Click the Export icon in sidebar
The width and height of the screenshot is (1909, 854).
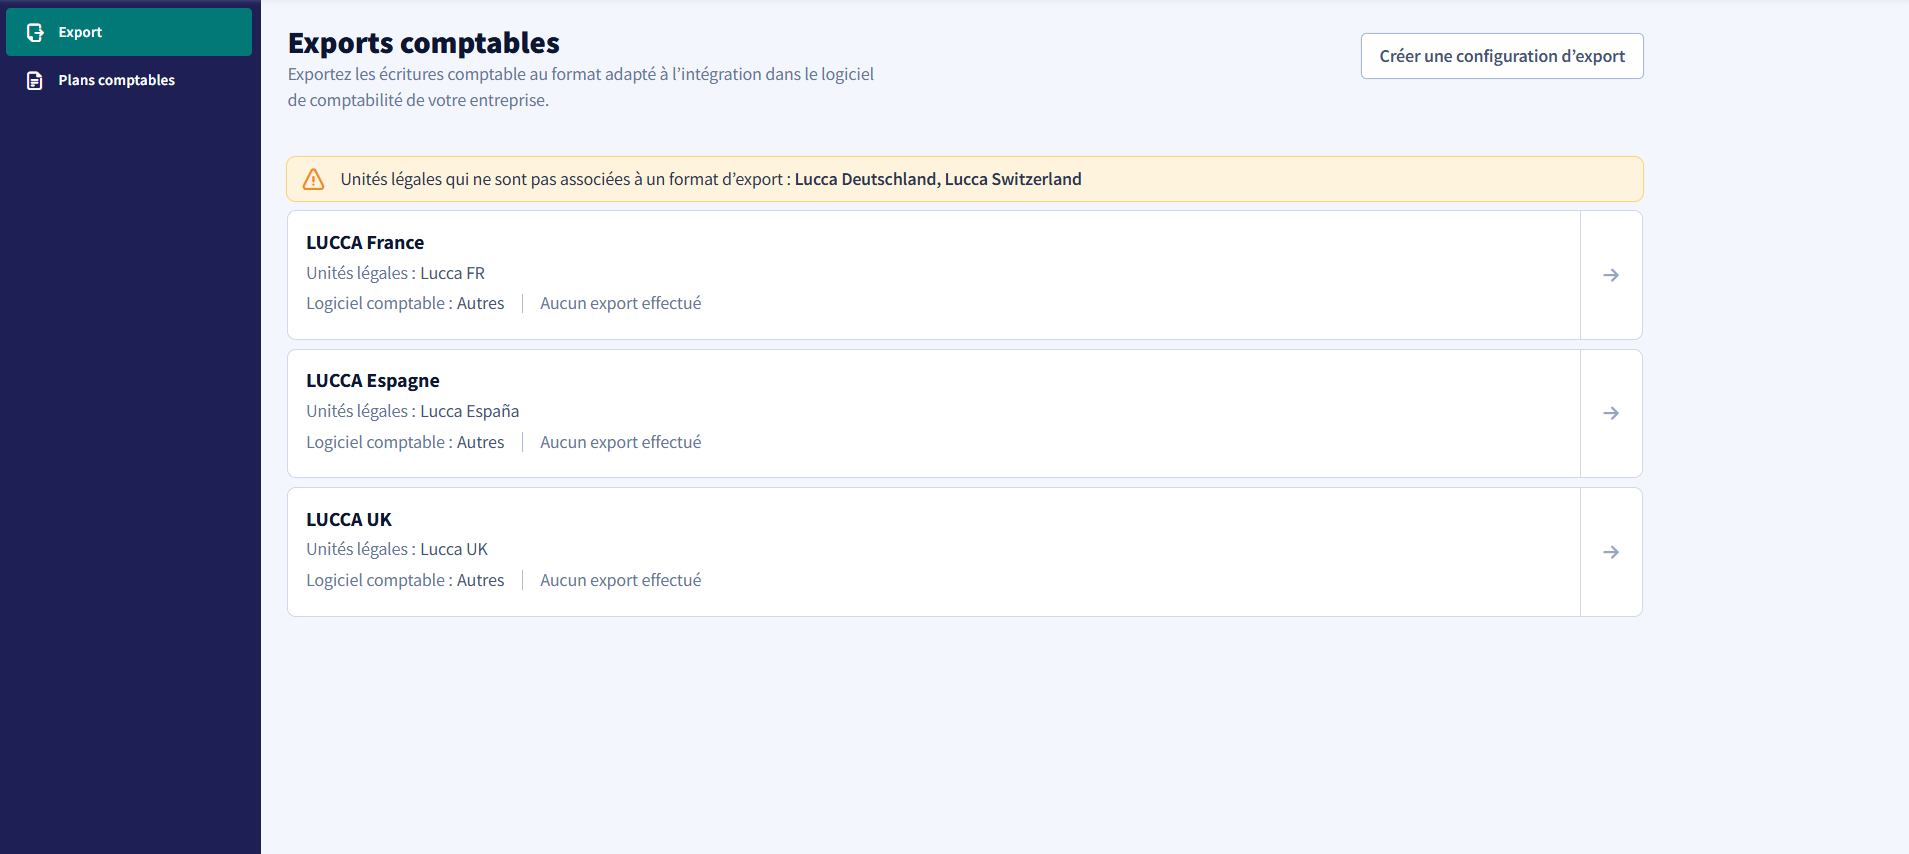point(35,32)
